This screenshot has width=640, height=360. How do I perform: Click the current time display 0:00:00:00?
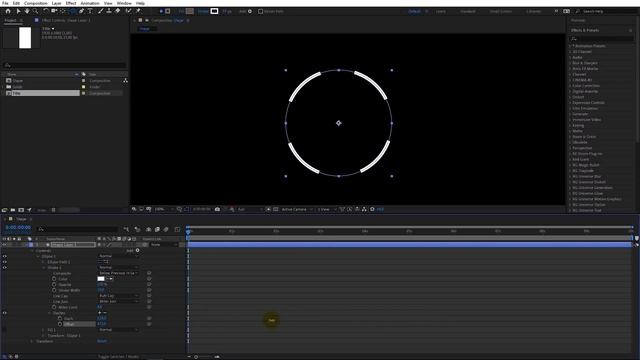pos(18,228)
